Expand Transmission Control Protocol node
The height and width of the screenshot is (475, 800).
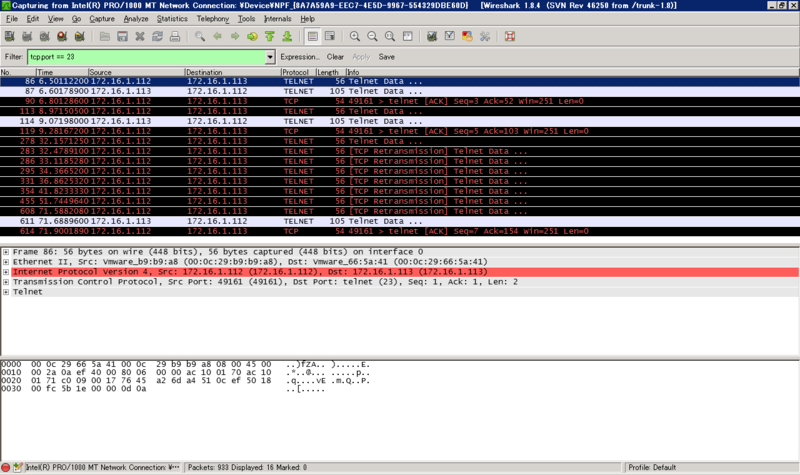6,282
